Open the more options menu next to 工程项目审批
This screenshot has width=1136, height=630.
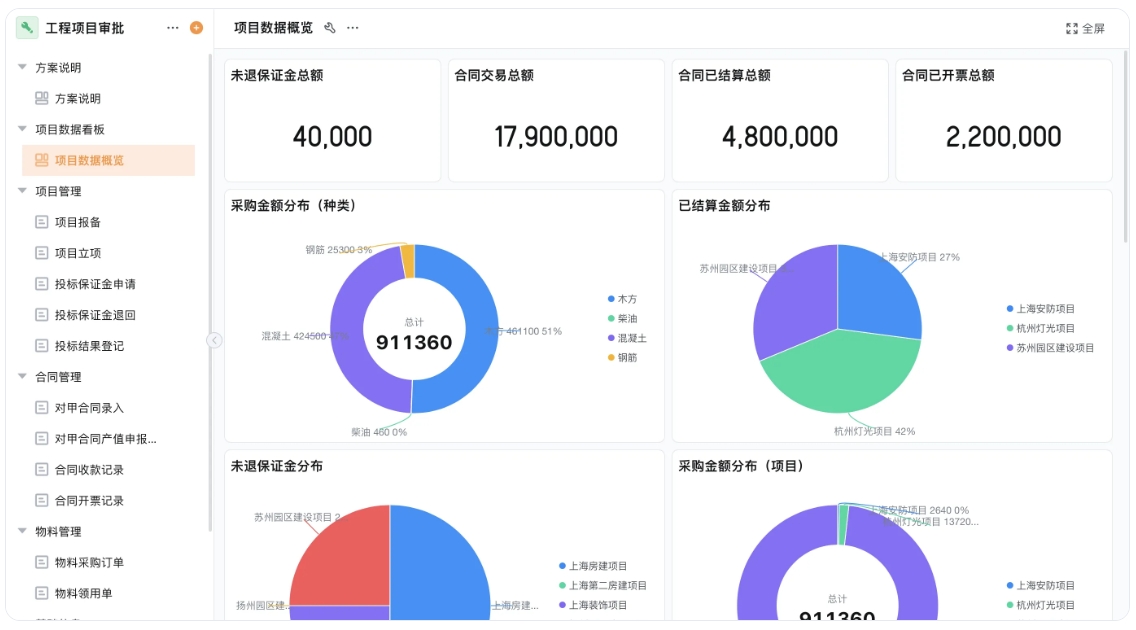pyautogui.click(x=170, y=28)
